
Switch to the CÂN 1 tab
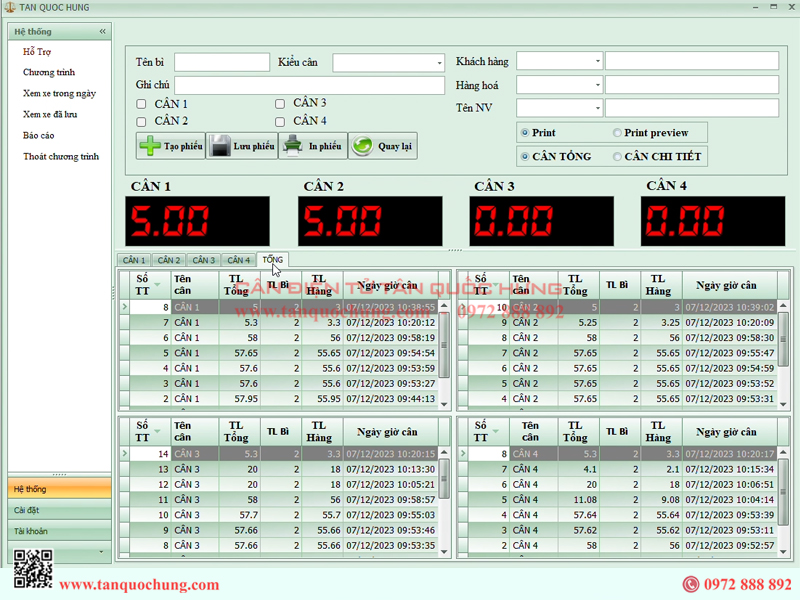tap(134, 260)
